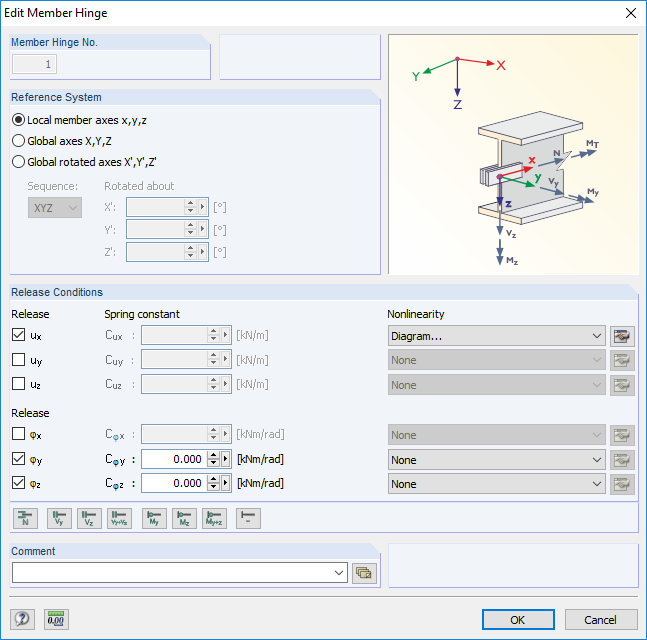Open the comment library icon
The width and height of the screenshot is (647, 640).
point(364,573)
